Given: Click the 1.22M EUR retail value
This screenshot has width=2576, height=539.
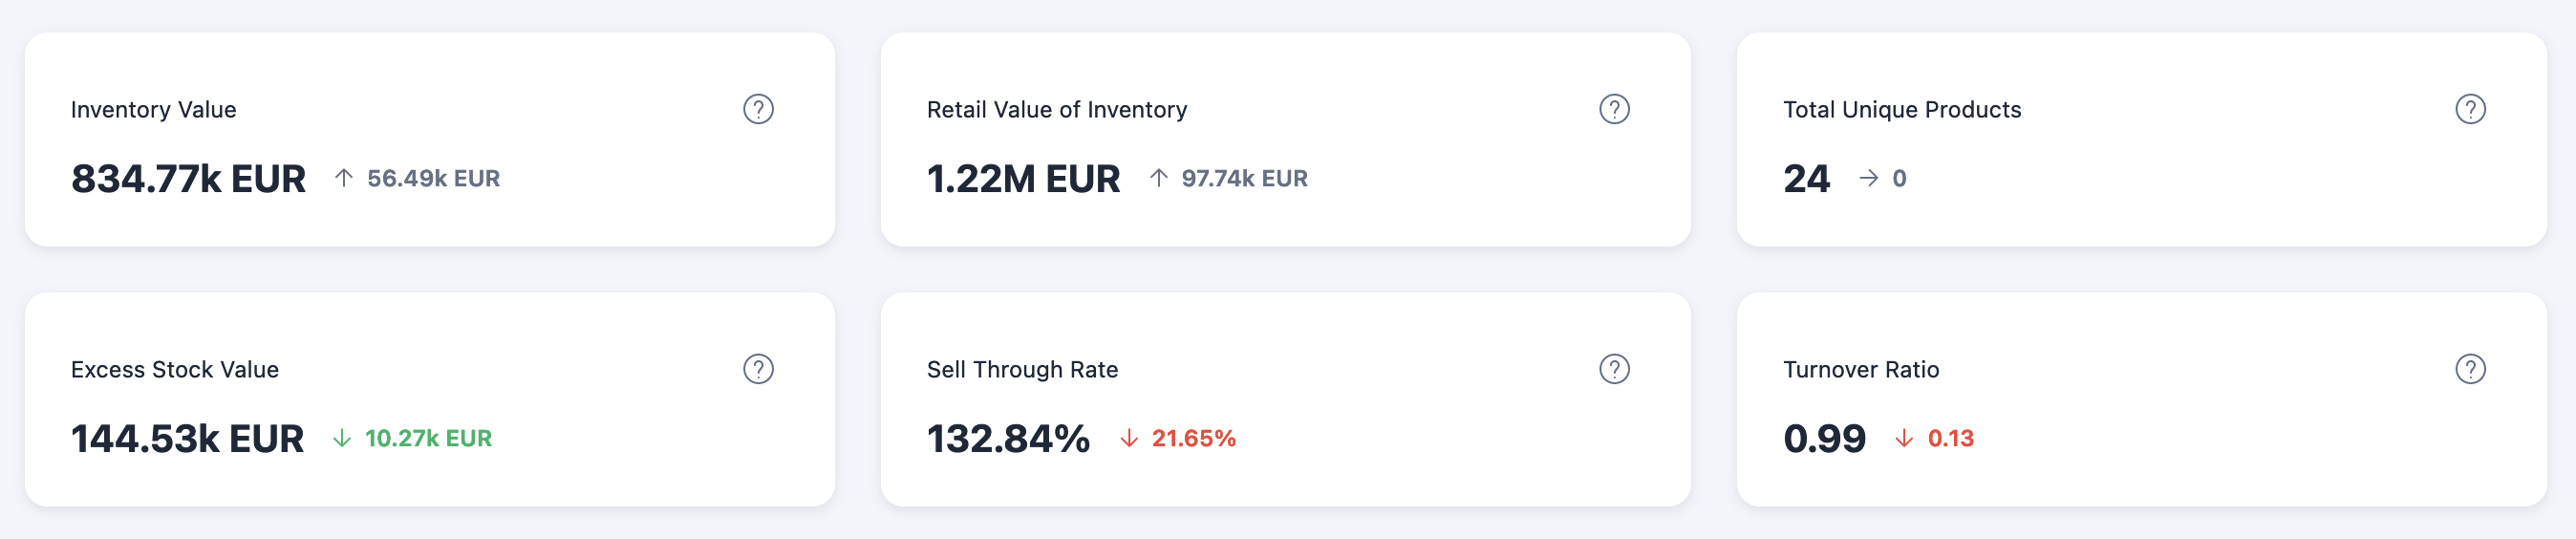Looking at the screenshot, I should (x=1023, y=179).
